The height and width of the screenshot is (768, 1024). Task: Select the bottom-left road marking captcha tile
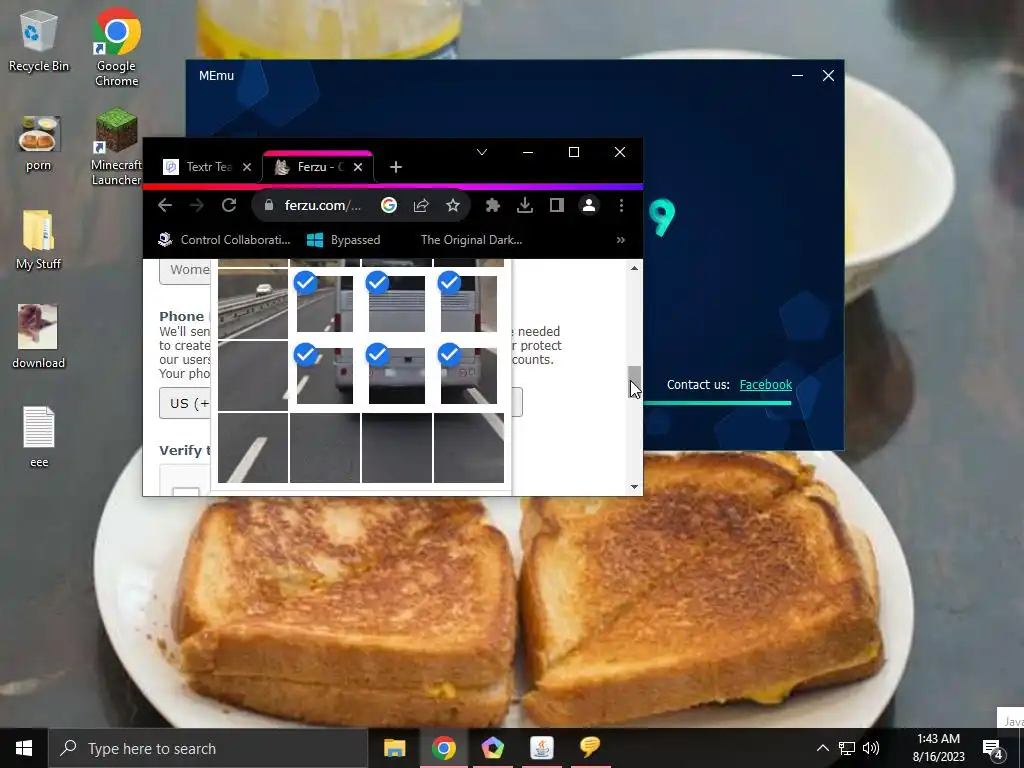pos(253,448)
